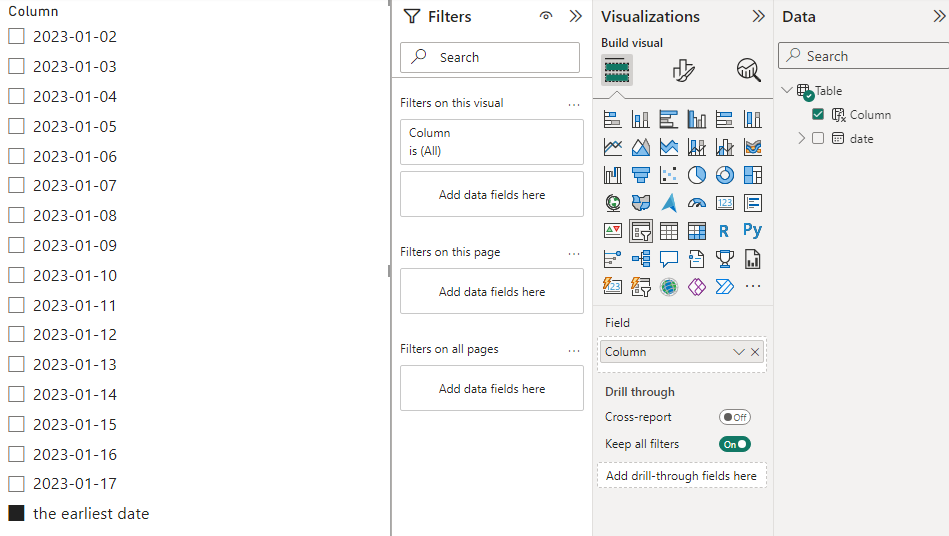Collapse the Table tree node
This screenshot has height=536, width=949.
pos(787,90)
